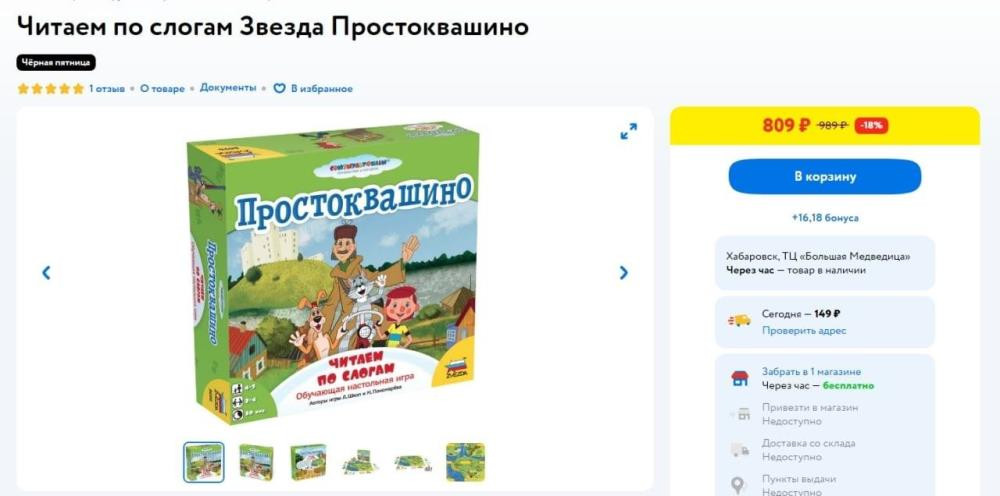Open the Документы section
Image resolution: width=1000 pixels, height=496 pixels.
tap(228, 88)
